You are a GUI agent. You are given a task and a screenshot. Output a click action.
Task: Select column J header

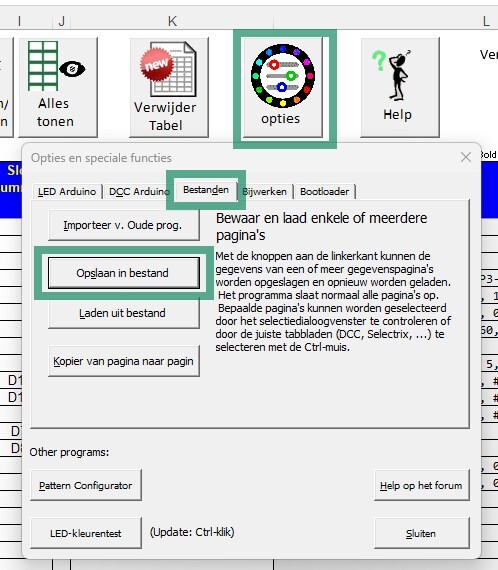point(61,21)
